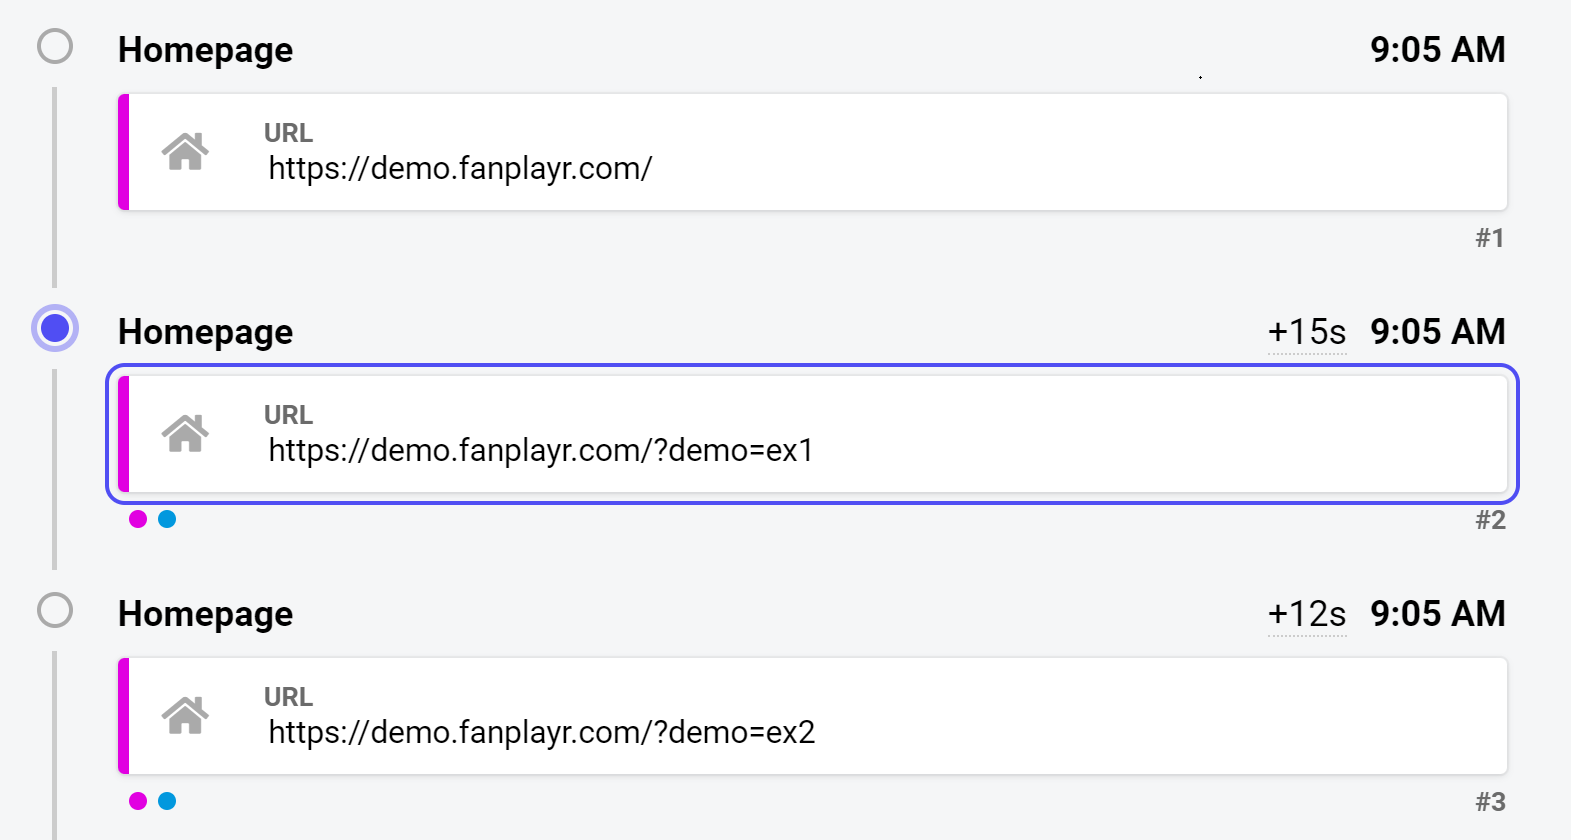1571x840 pixels.
Task: Open the https://demo.fanplayr.com/ URL
Action: pos(460,168)
